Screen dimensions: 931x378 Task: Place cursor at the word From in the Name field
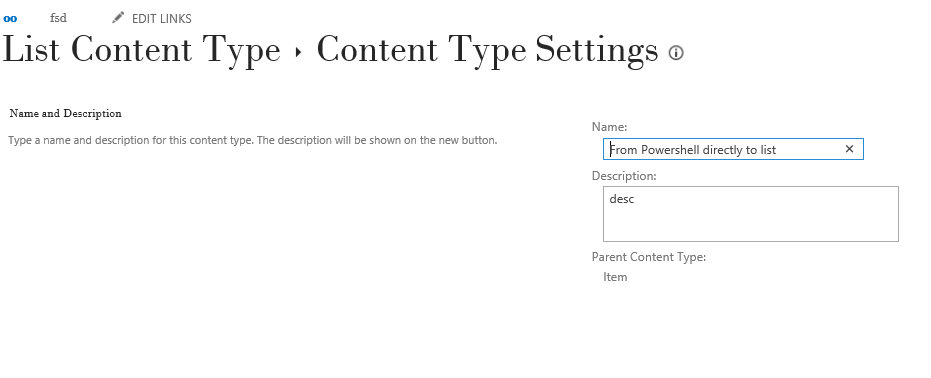click(x=623, y=150)
